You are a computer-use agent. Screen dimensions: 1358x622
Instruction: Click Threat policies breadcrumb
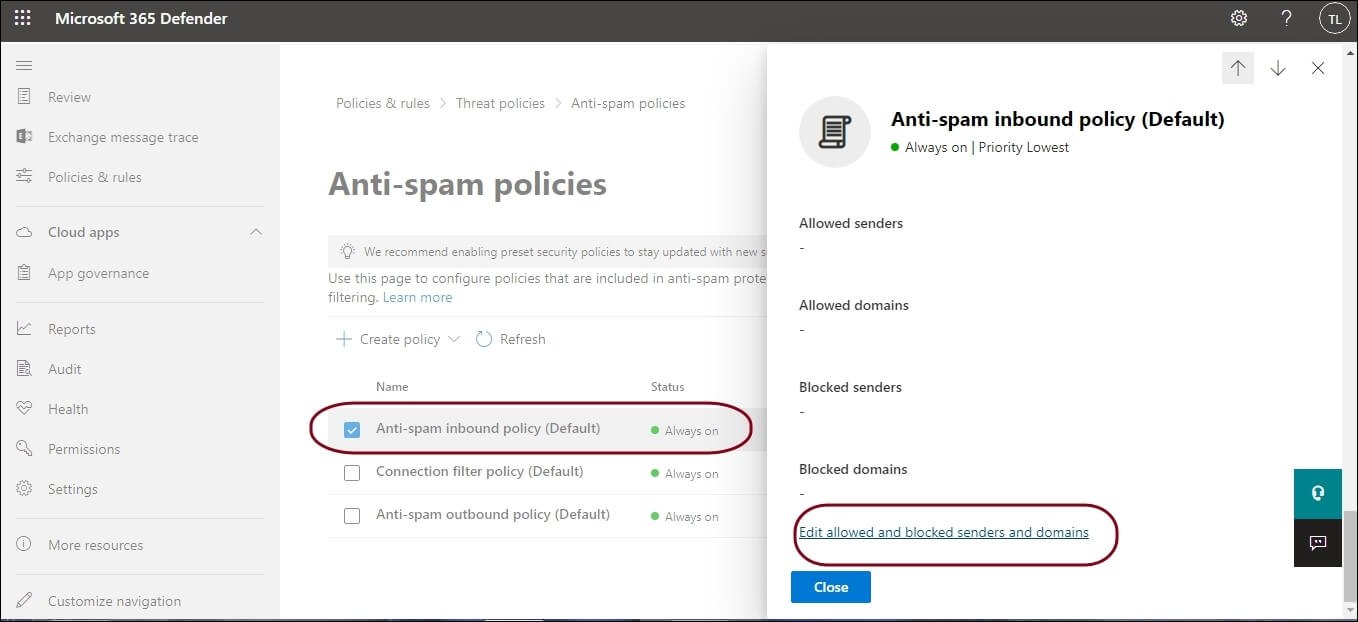[500, 103]
